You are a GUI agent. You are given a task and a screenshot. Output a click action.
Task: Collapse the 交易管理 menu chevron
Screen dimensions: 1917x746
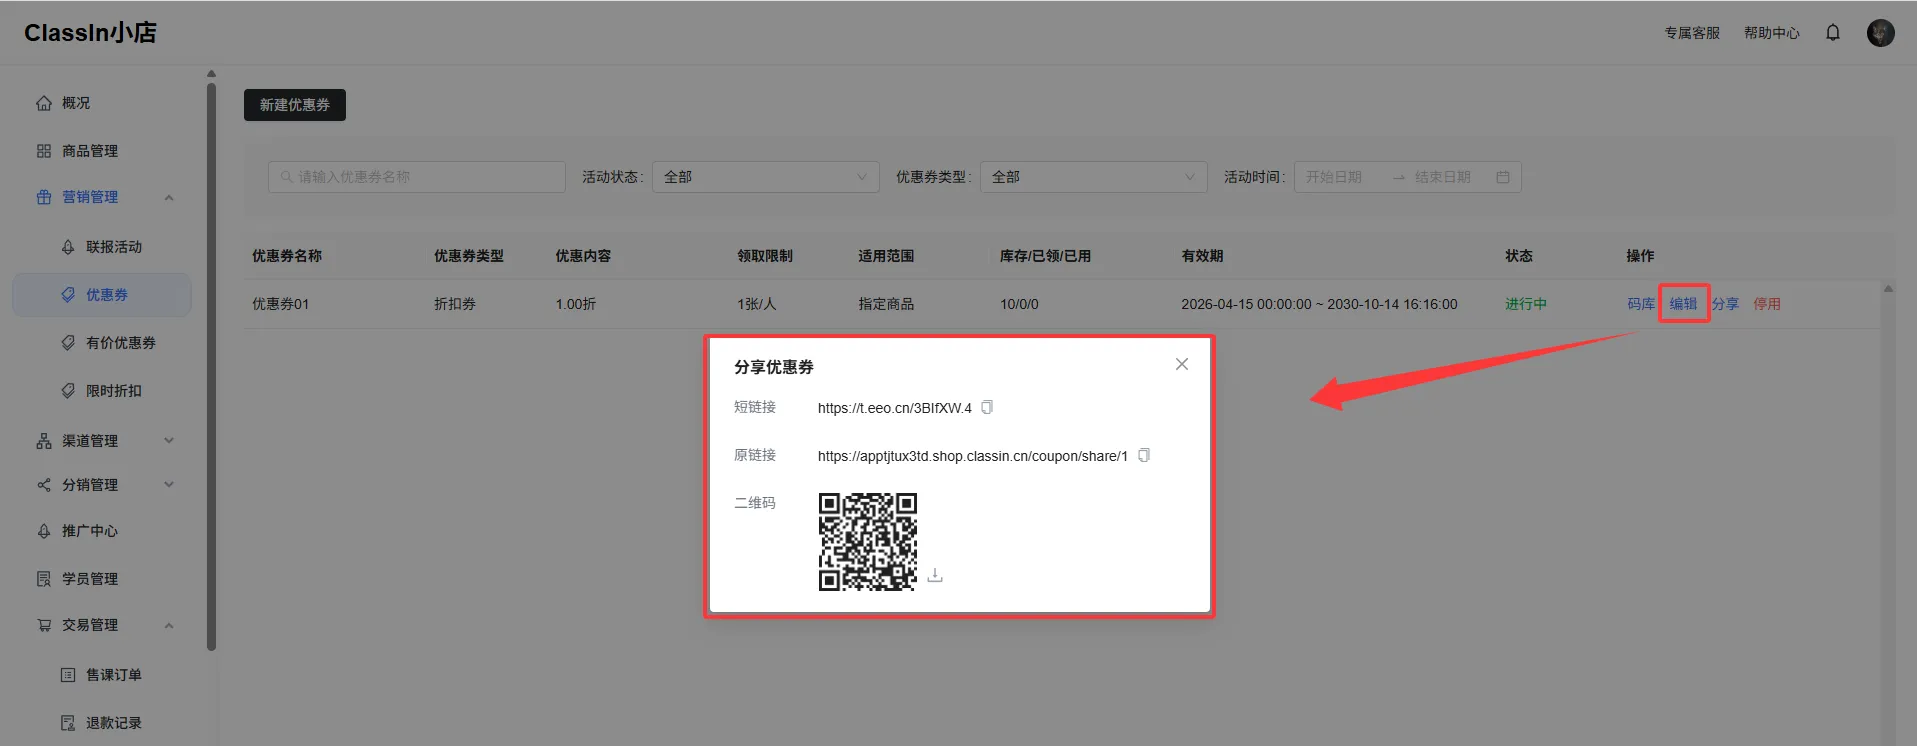point(169,626)
